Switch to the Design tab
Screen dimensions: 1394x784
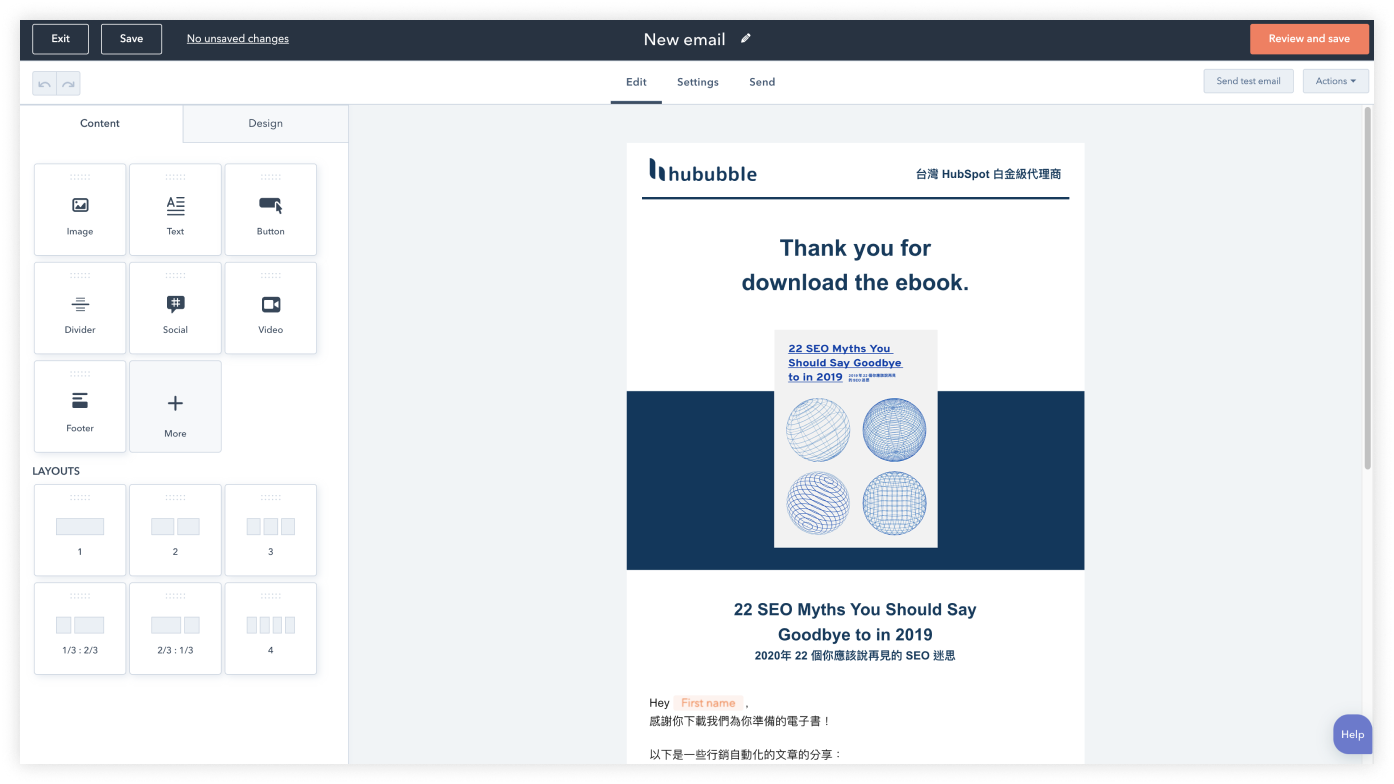click(x=264, y=123)
